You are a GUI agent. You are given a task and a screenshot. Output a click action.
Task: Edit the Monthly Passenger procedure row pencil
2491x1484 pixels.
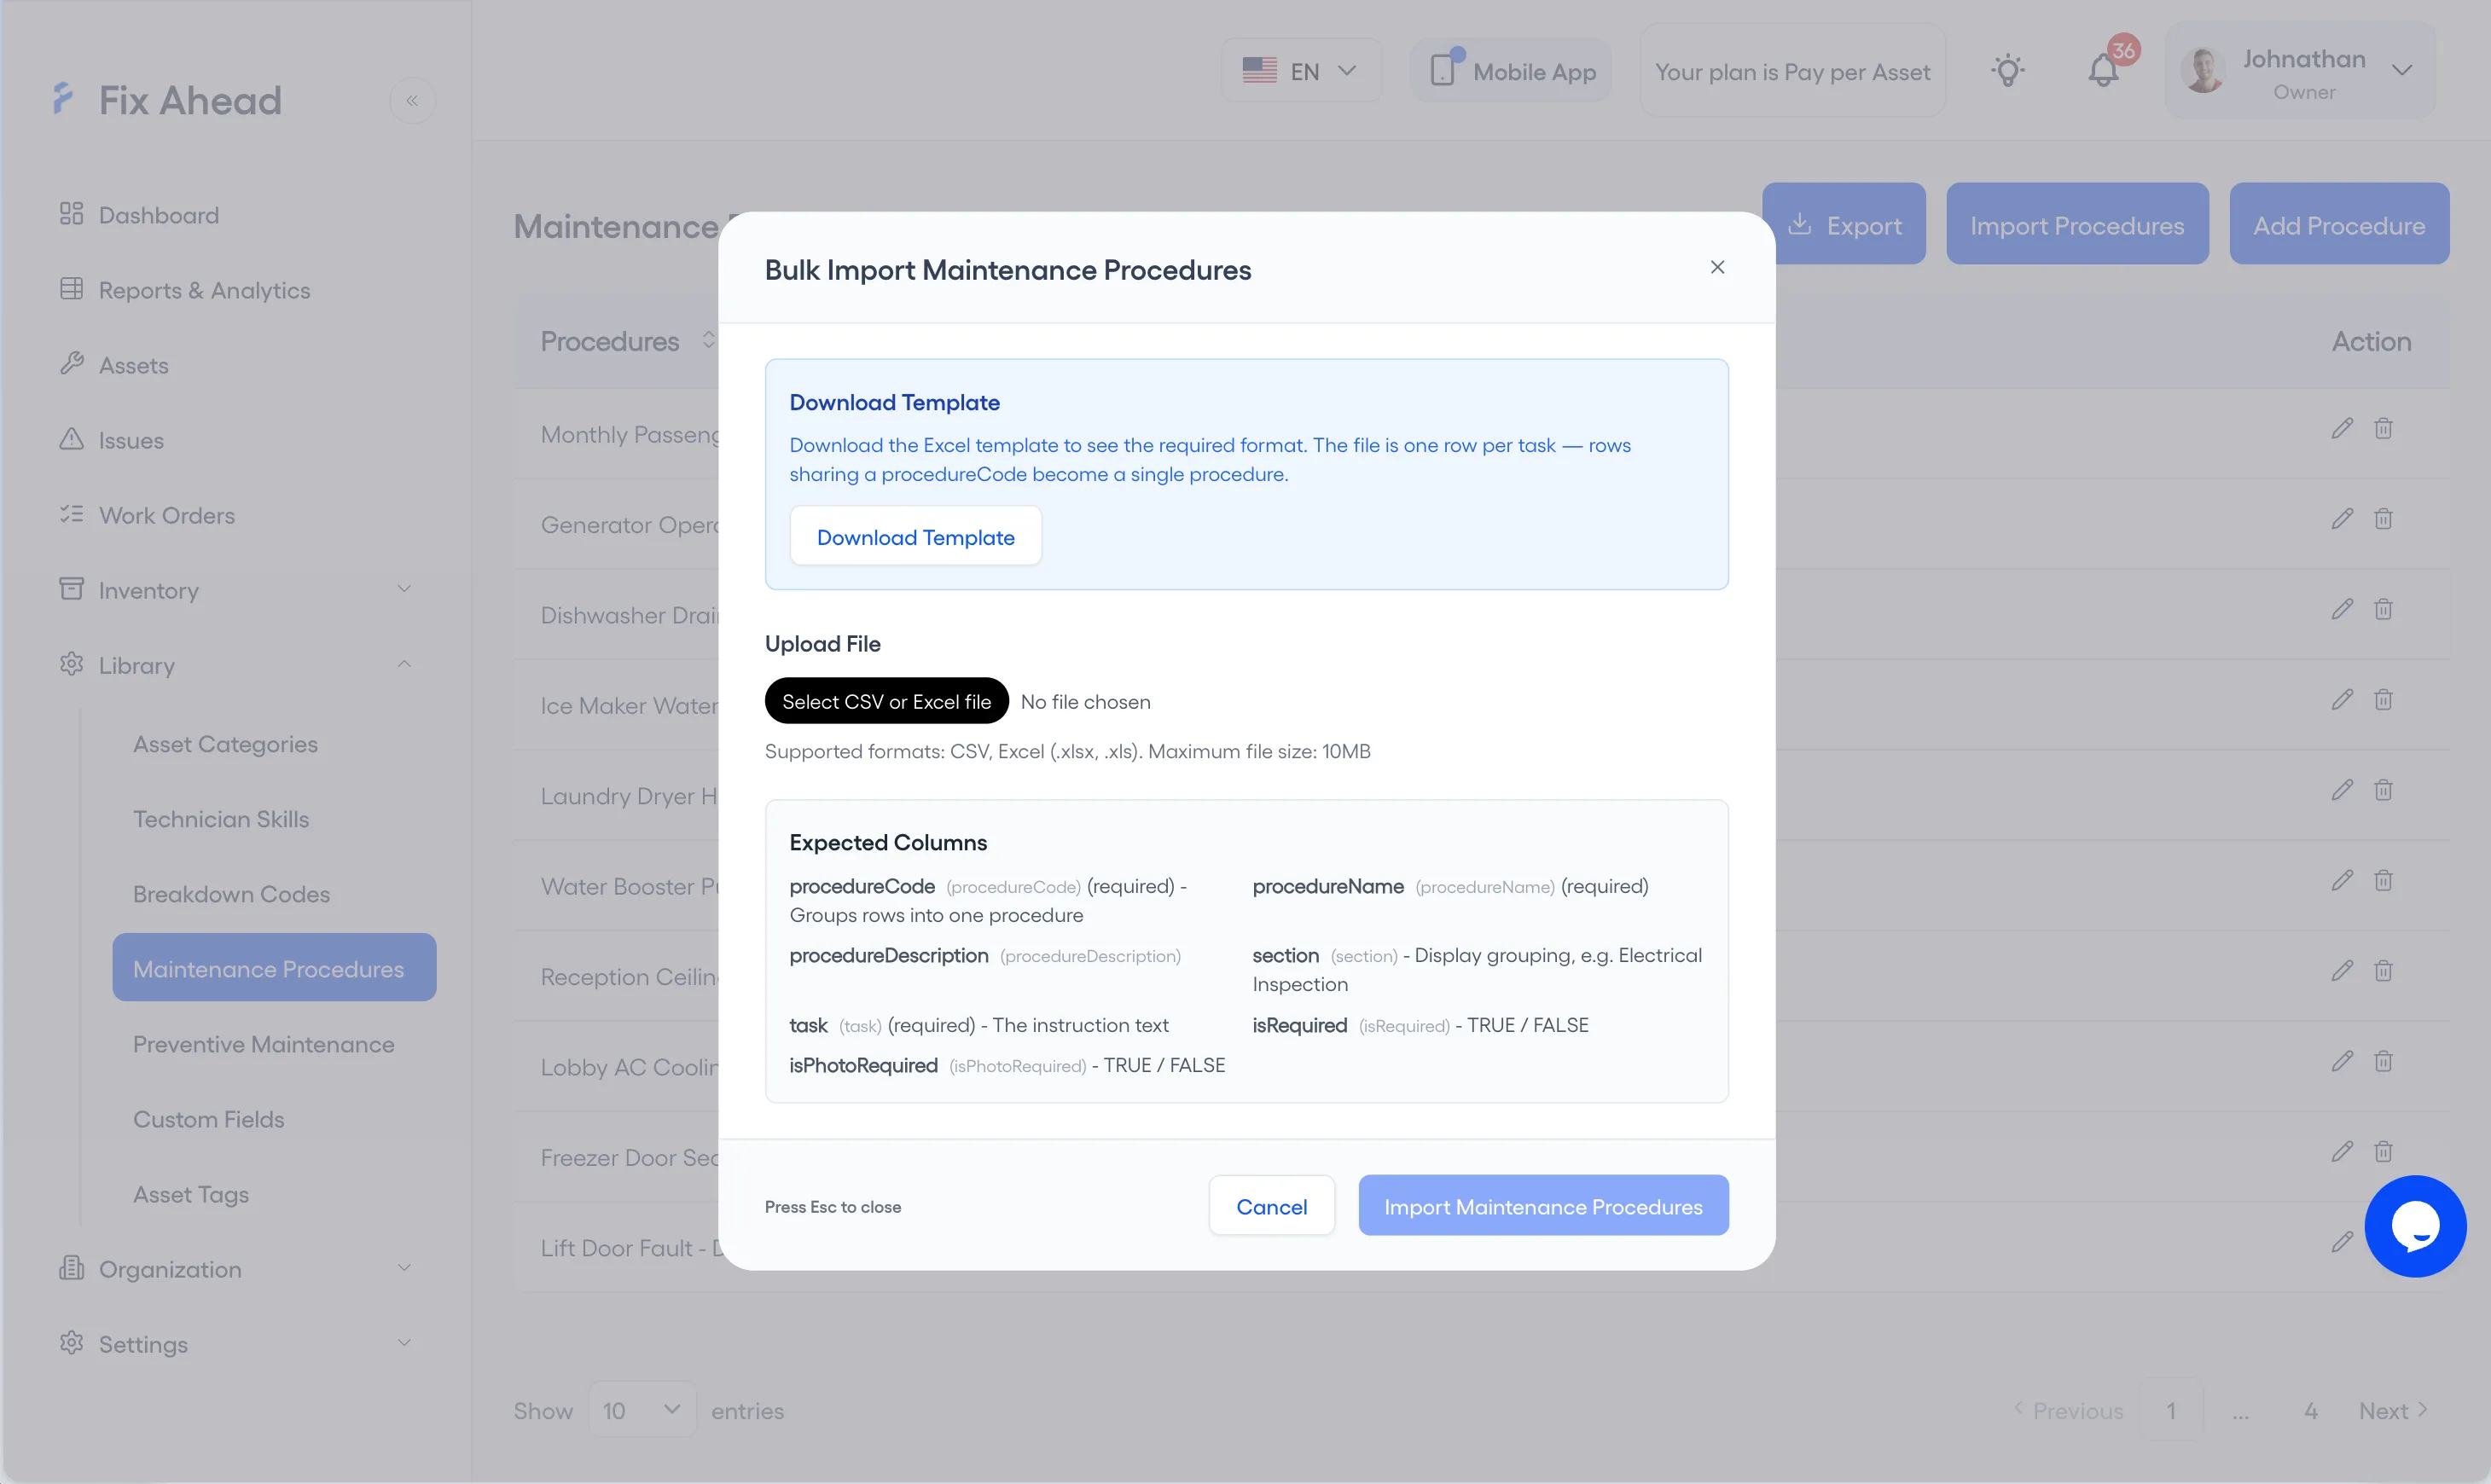pyautogui.click(x=2342, y=428)
